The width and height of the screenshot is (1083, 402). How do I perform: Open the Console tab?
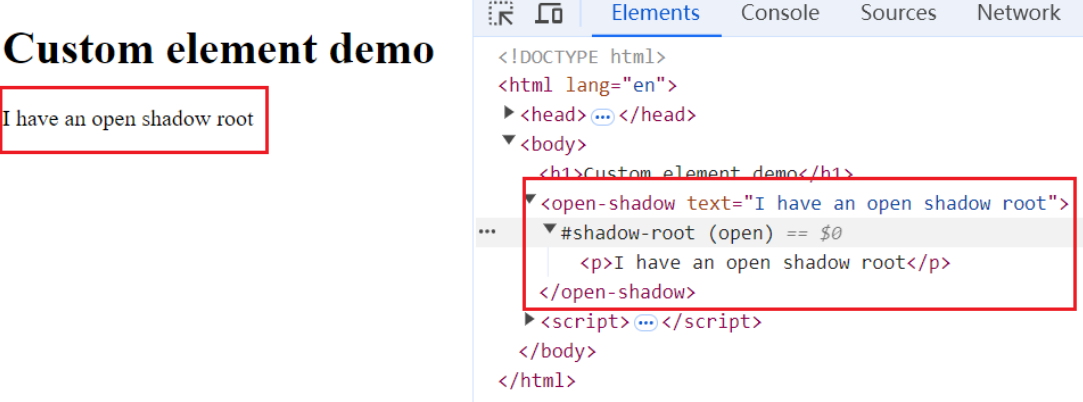pos(780,13)
